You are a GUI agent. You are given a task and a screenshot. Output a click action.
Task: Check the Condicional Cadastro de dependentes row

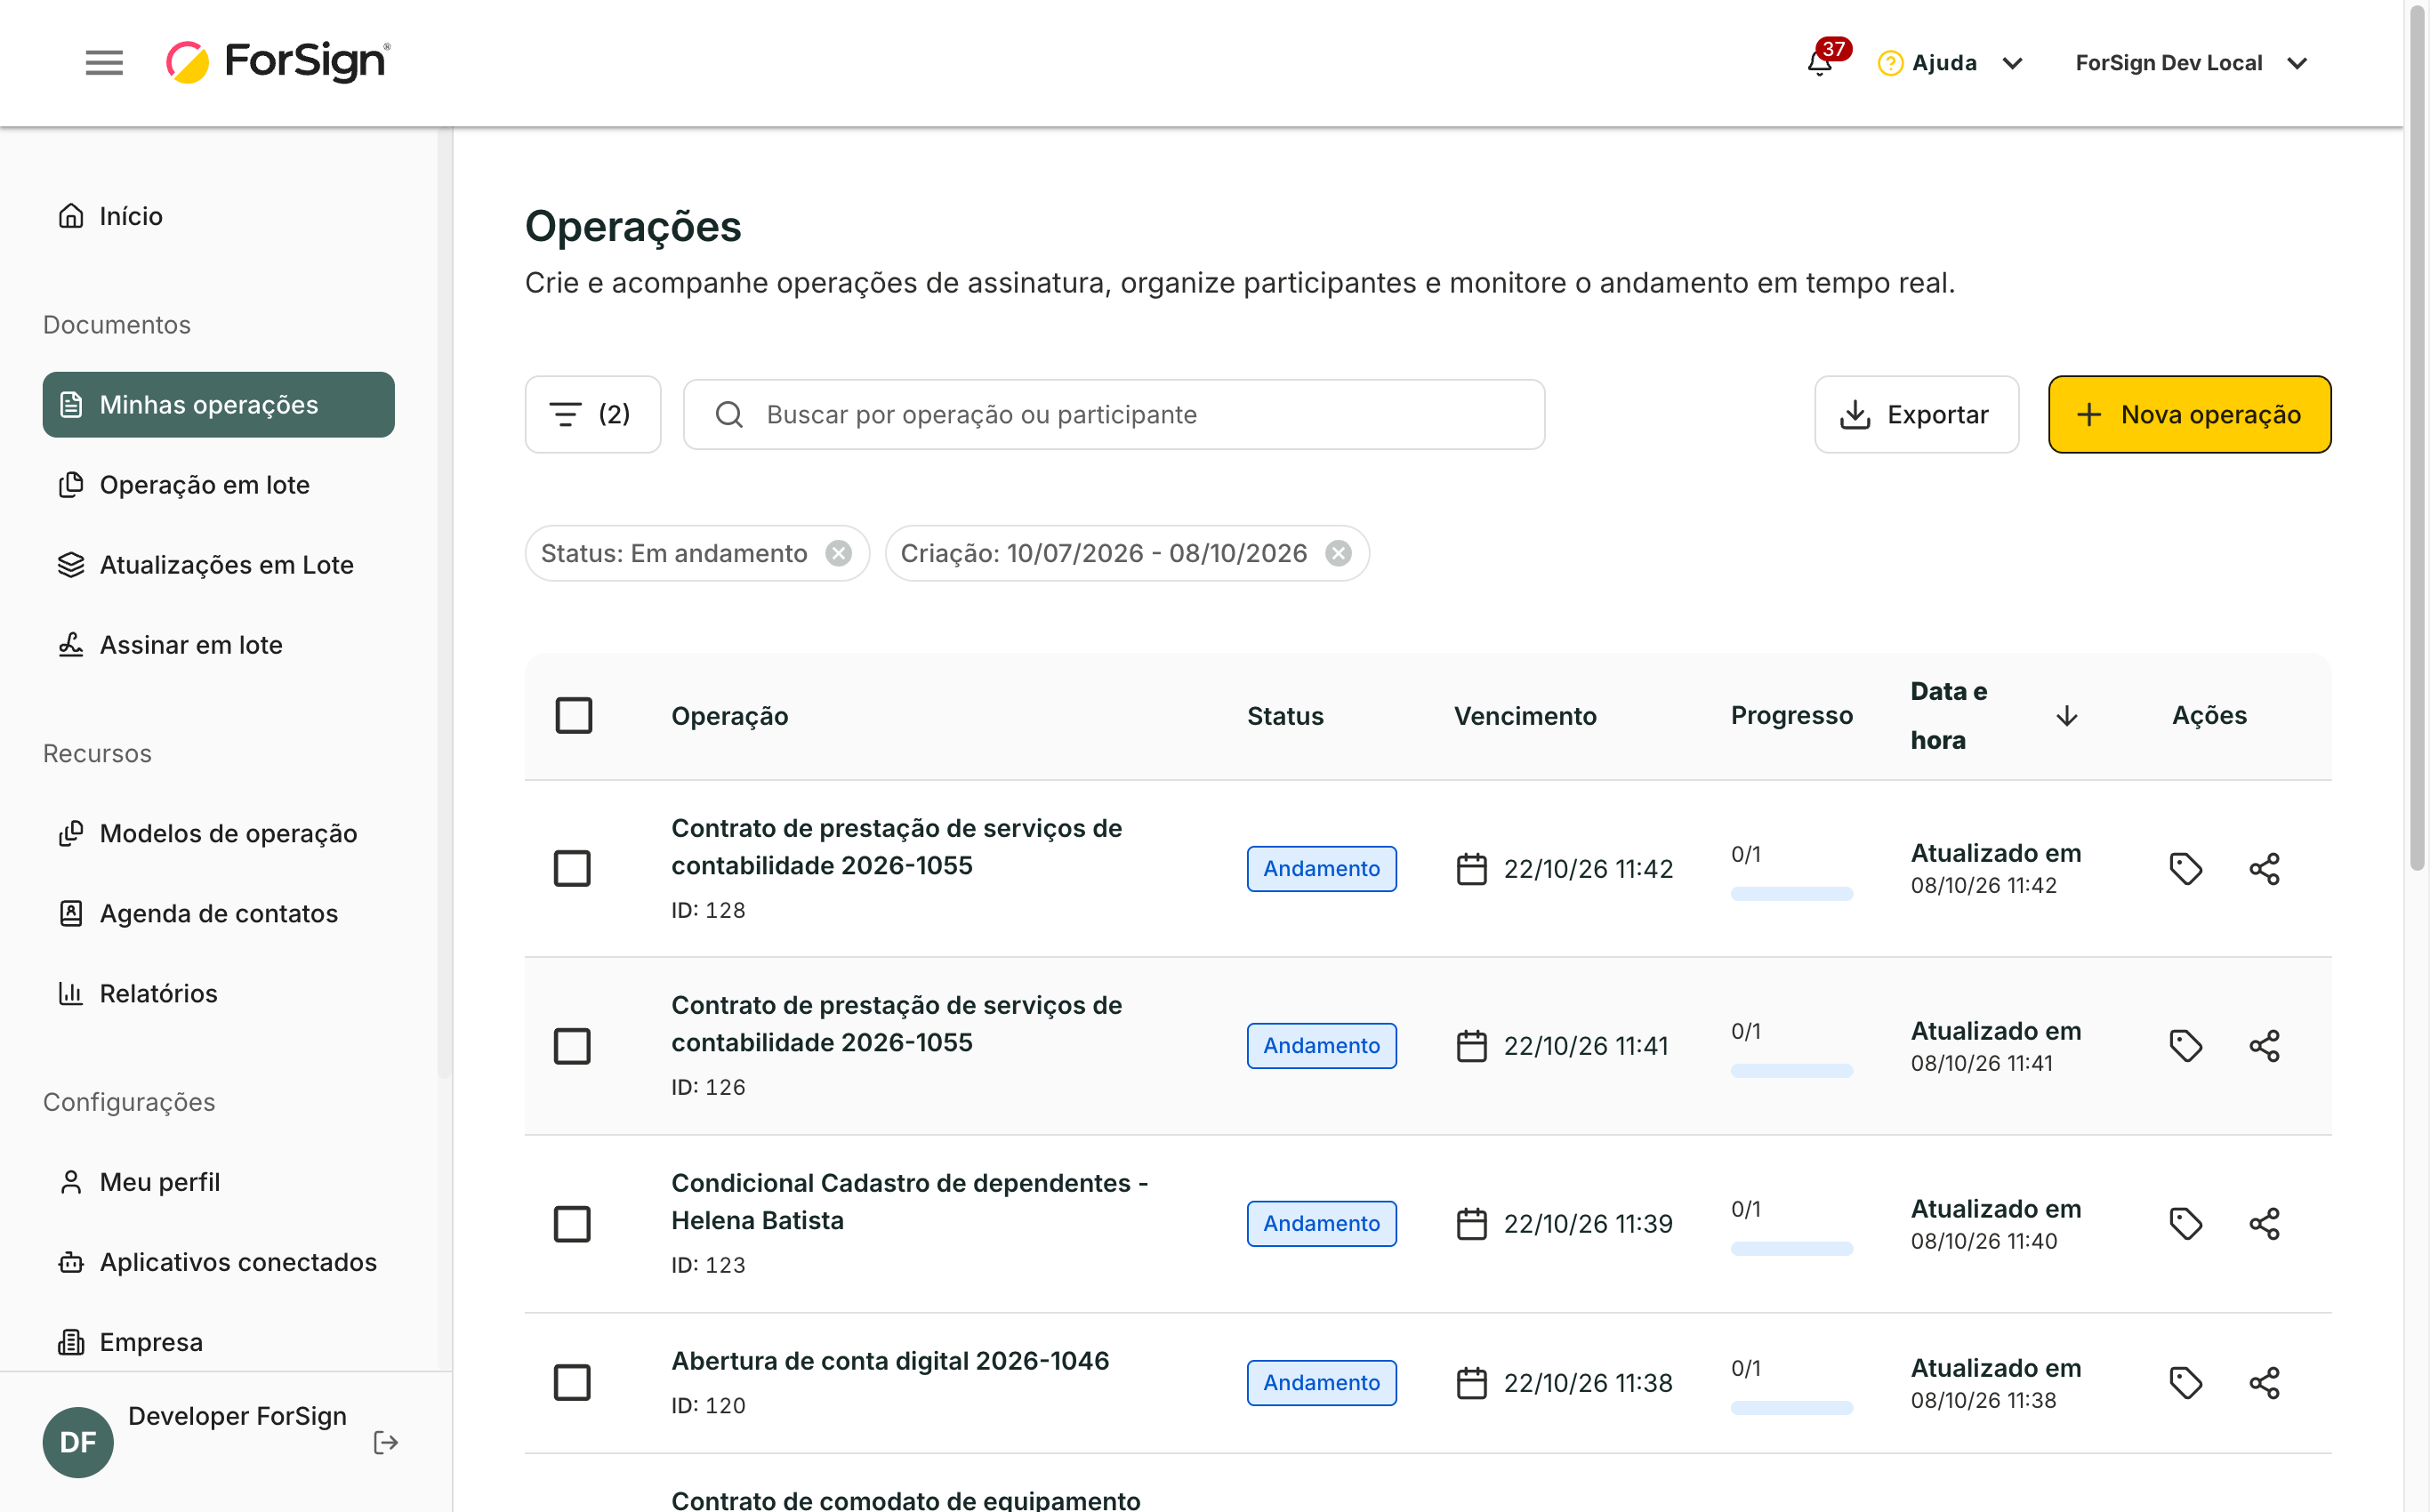coord(572,1223)
